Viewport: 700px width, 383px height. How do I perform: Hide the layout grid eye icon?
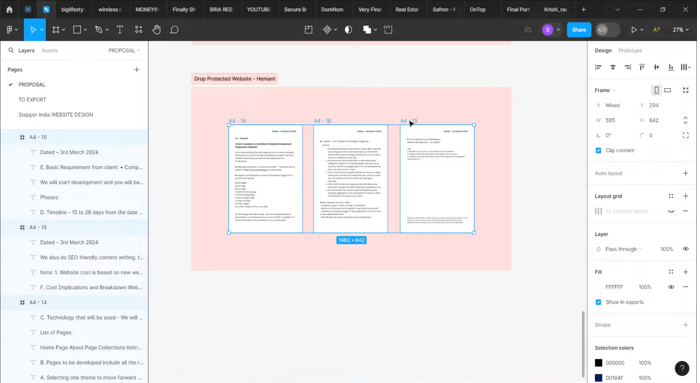671,211
